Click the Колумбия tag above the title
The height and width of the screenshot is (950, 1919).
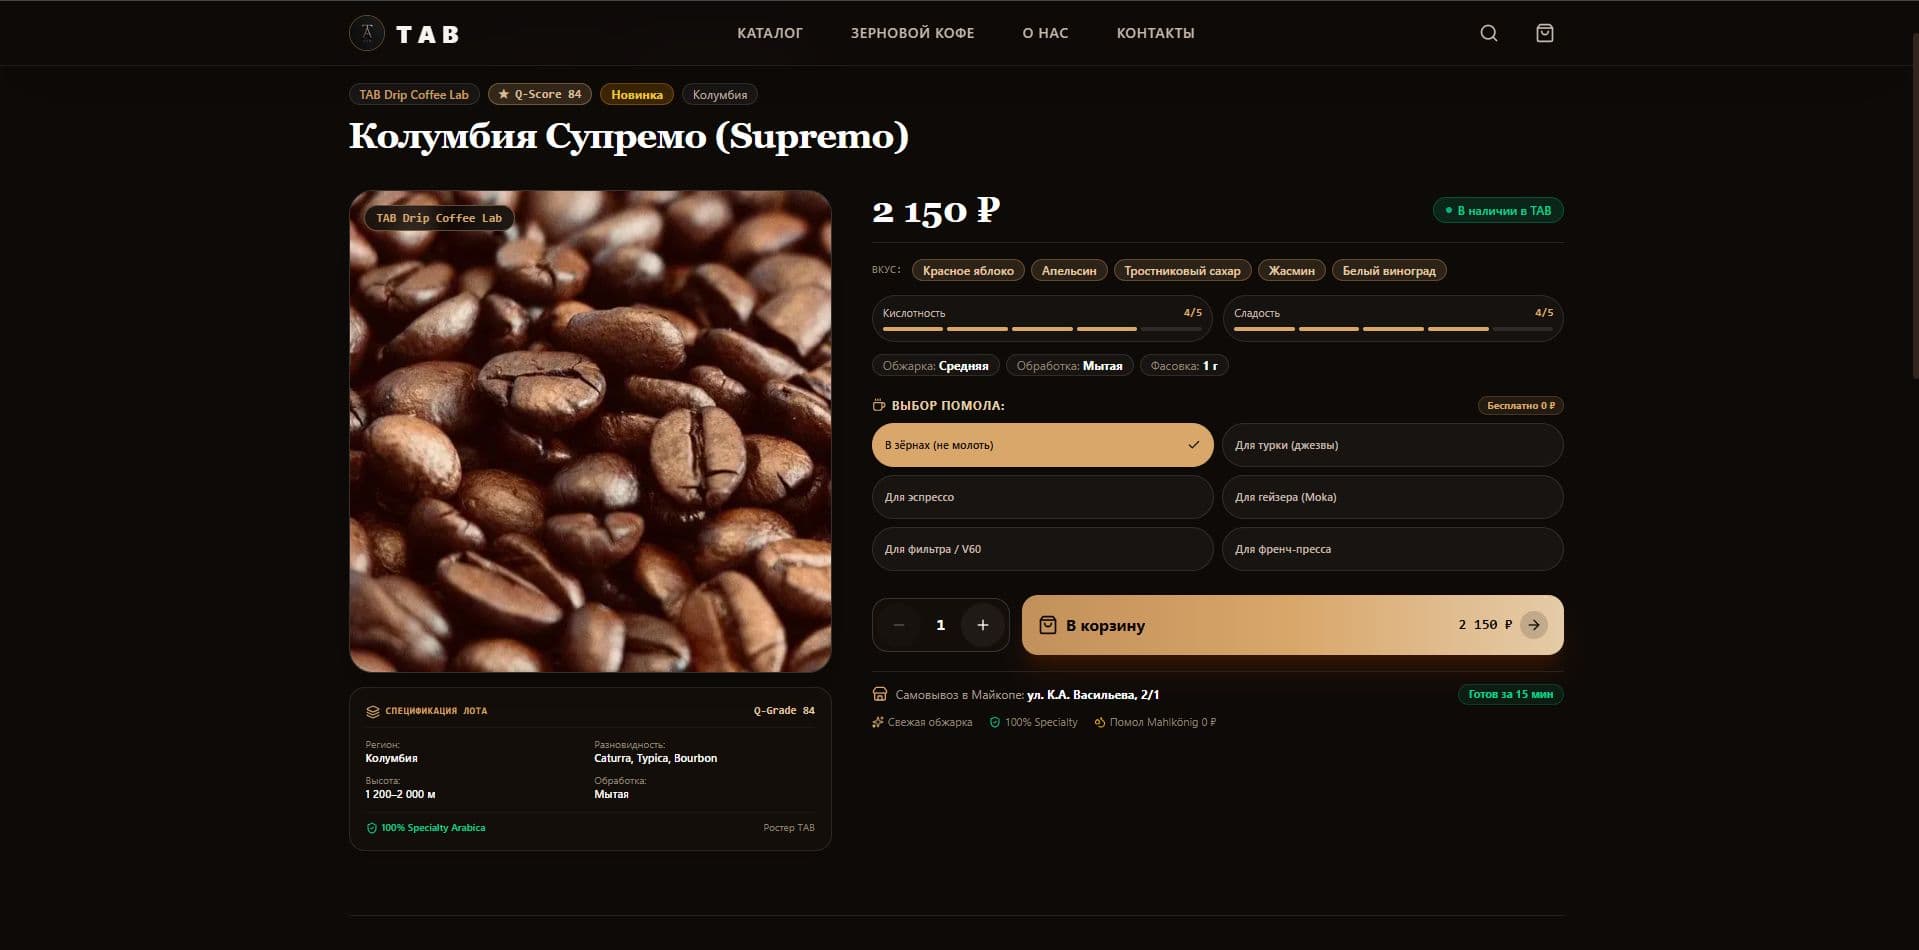coord(720,94)
